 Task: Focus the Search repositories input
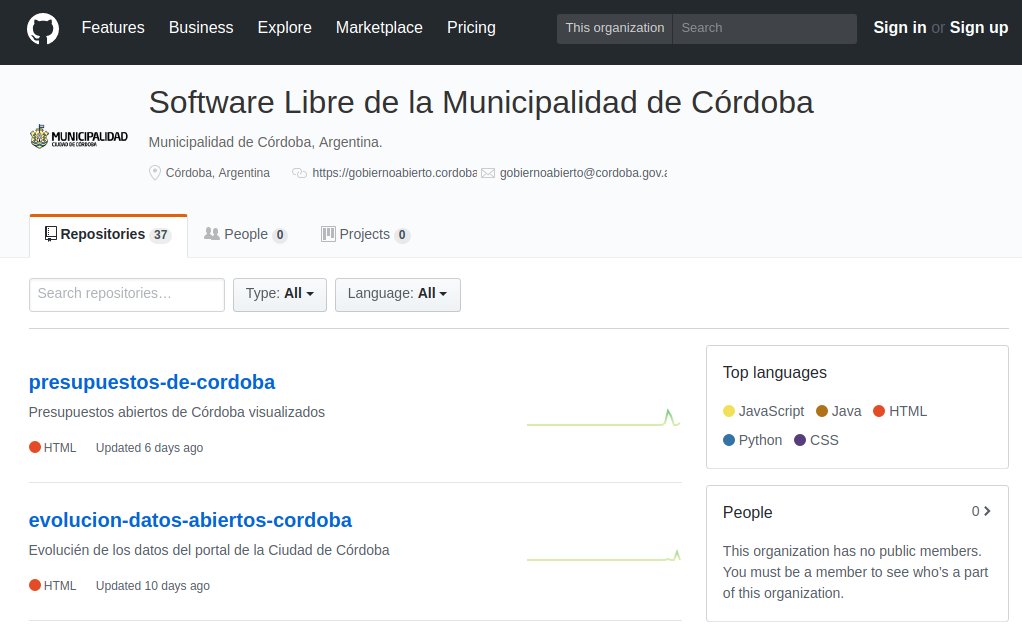pyautogui.click(x=127, y=295)
